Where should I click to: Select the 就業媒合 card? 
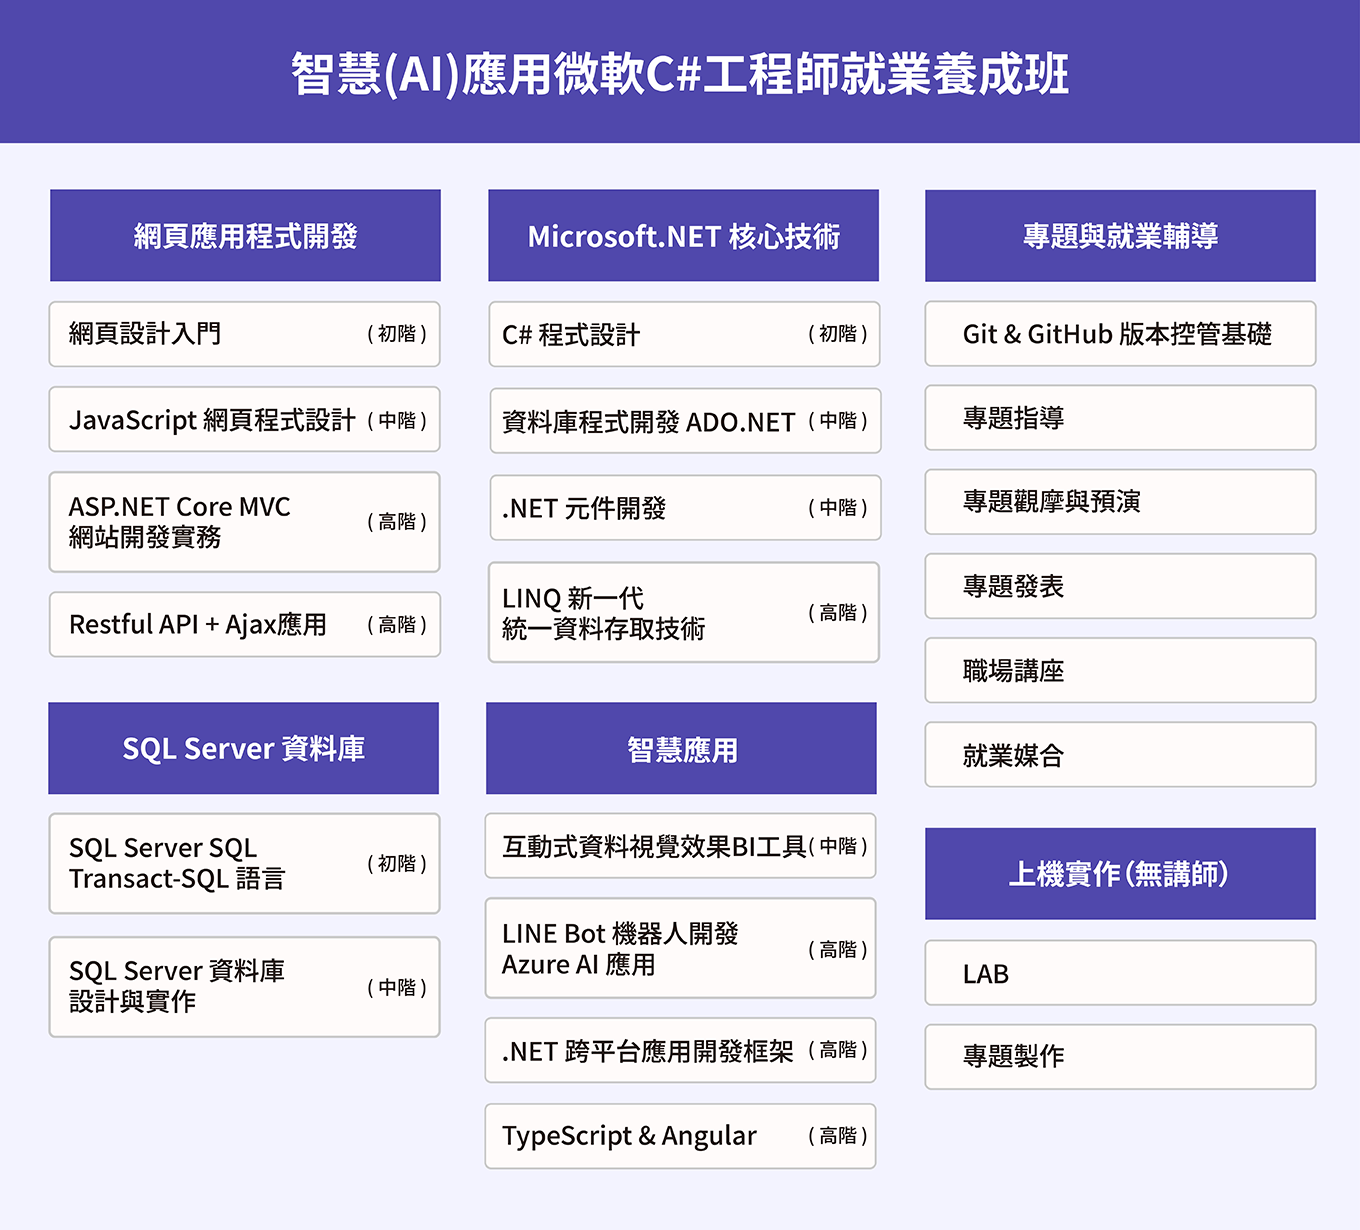(x=1120, y=755)
